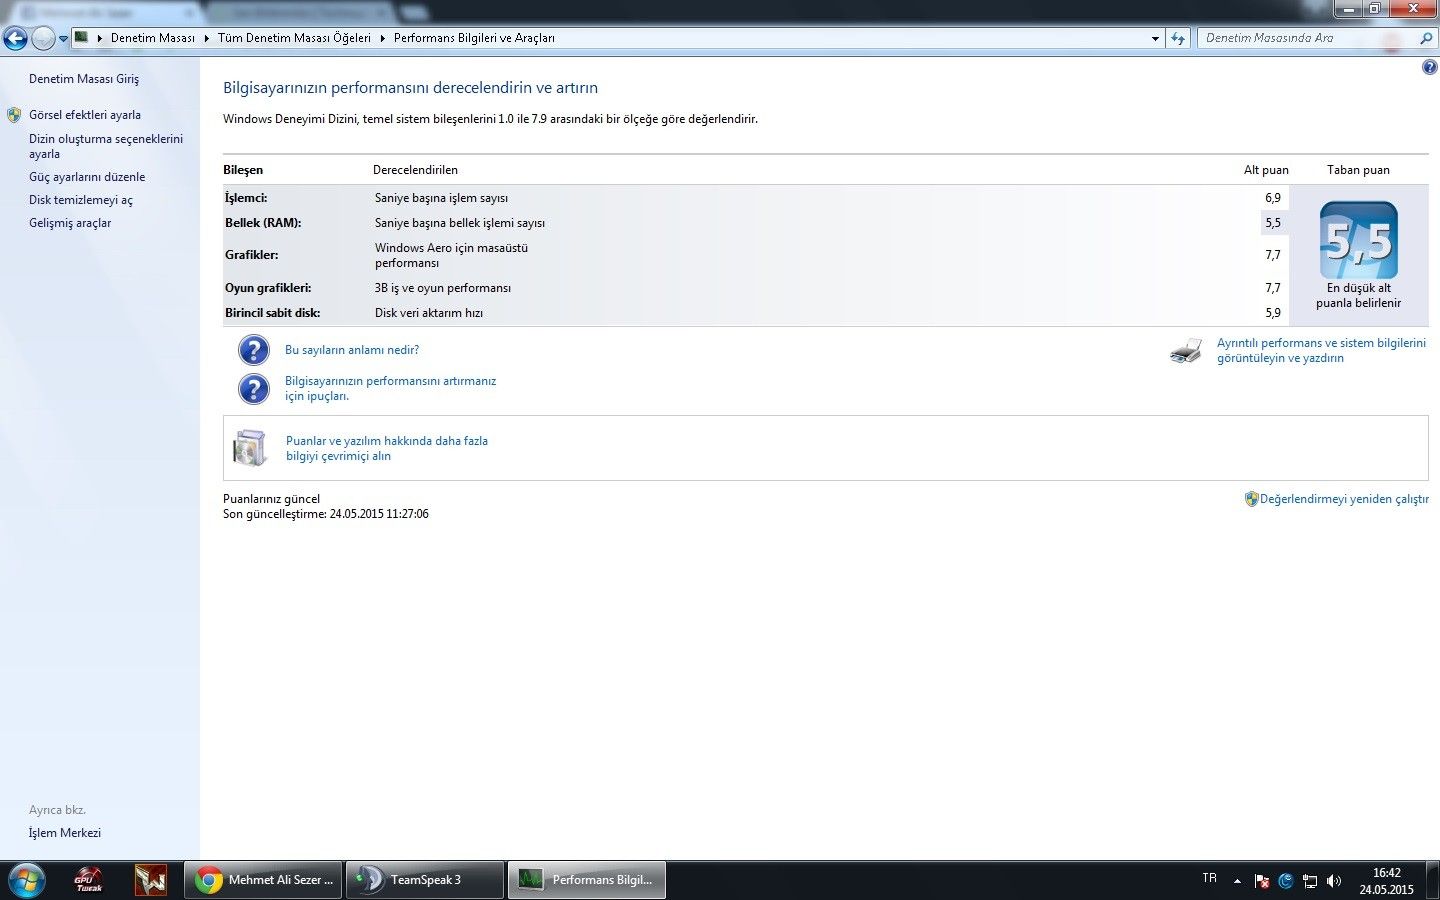The width and height of the screenshot is (1440, 900).
Task: Select the Grafikler row label
Action: 252,255
